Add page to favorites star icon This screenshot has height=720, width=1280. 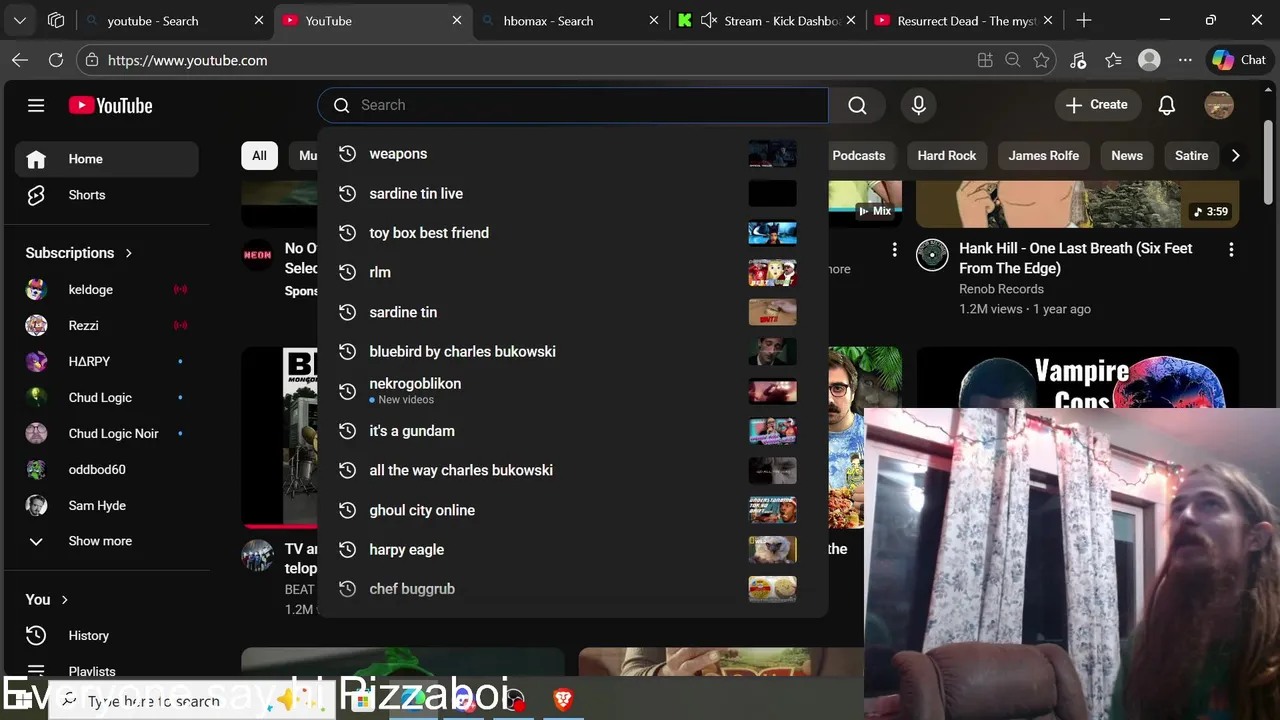(x=1041, y=60)
